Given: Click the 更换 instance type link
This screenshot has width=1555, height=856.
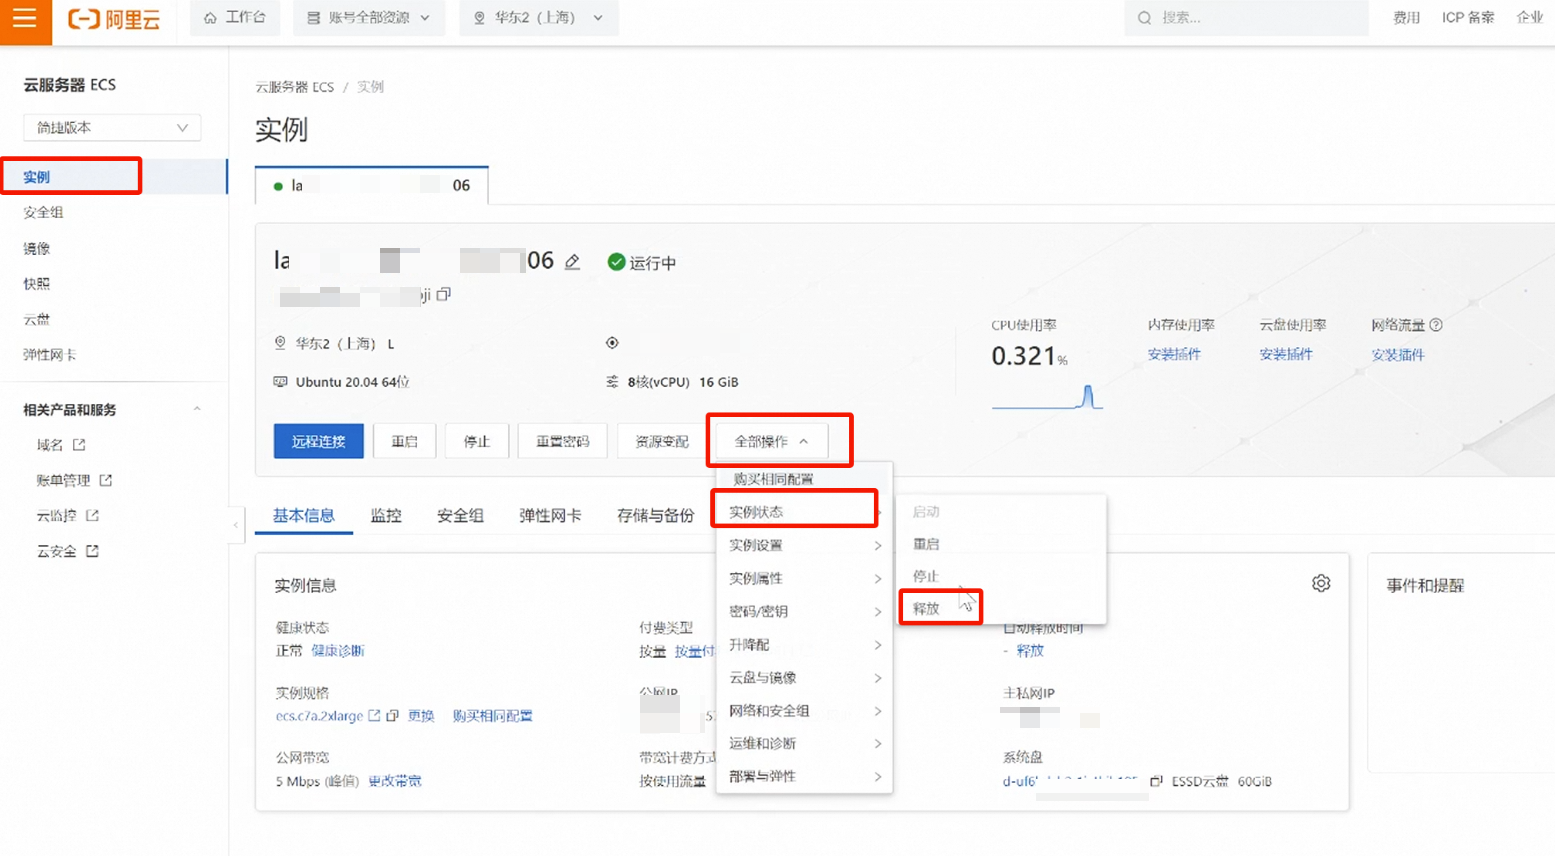Looking at the screenshot, I should point(421,716).
